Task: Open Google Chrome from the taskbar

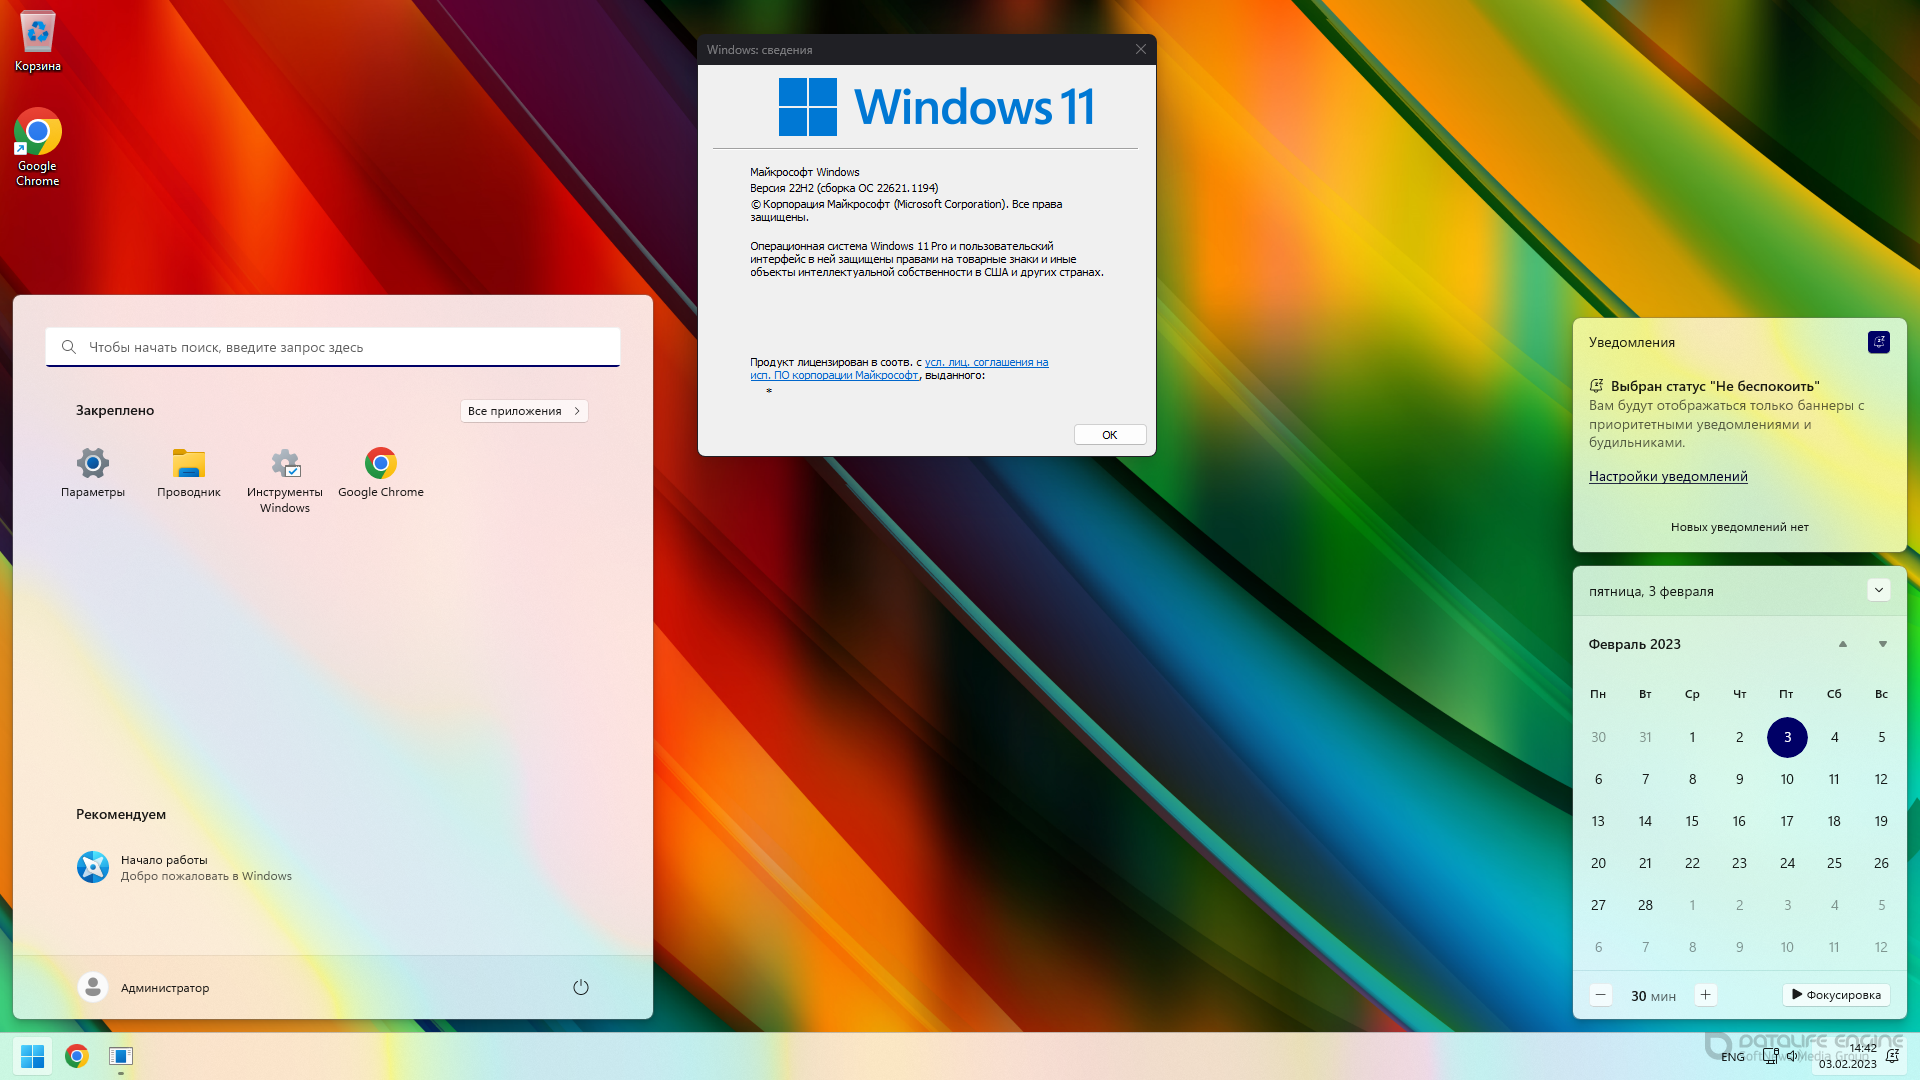Action: pos(77,1056)
